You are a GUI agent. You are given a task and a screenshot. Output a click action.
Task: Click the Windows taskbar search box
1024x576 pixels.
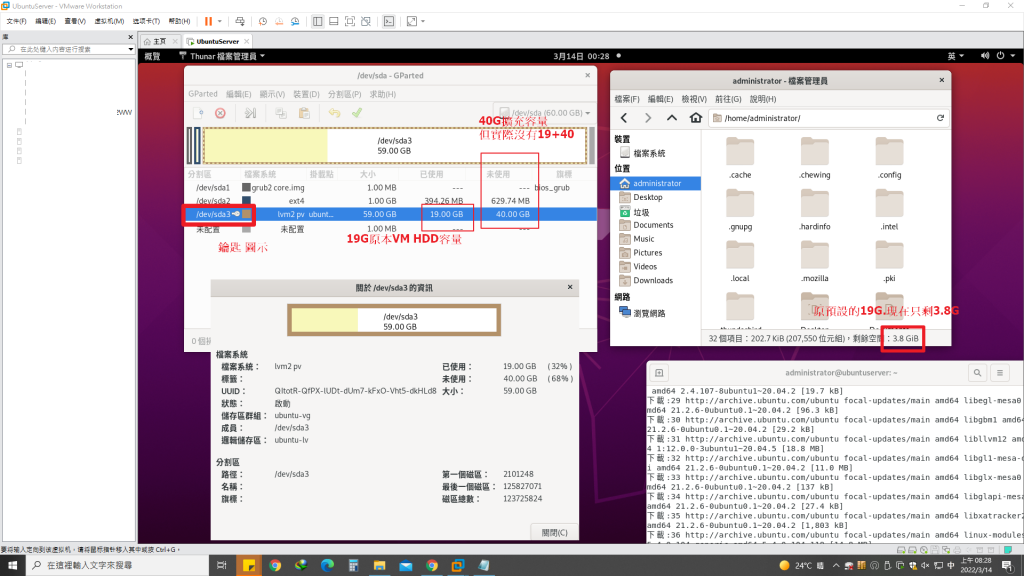pyautogui.click(x=118, y=565)
